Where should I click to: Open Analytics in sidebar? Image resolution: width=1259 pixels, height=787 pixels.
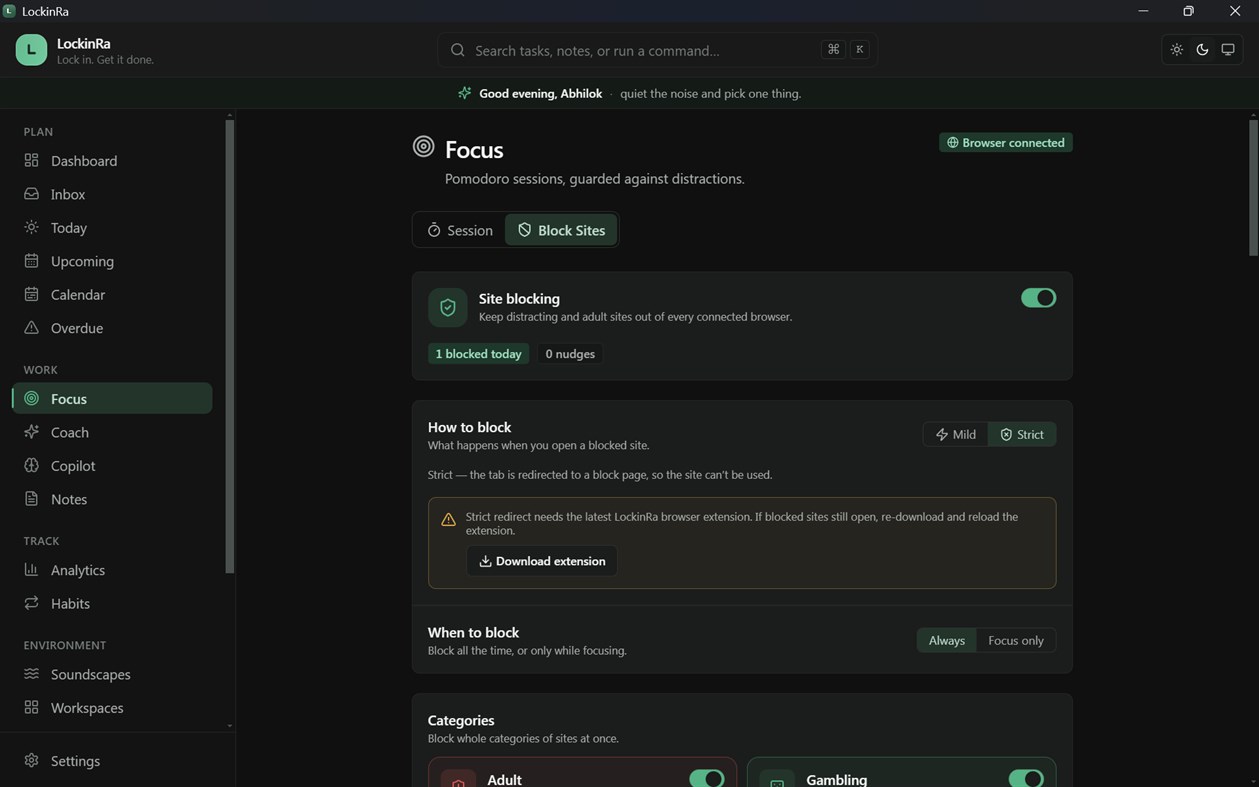click(112, 570)
